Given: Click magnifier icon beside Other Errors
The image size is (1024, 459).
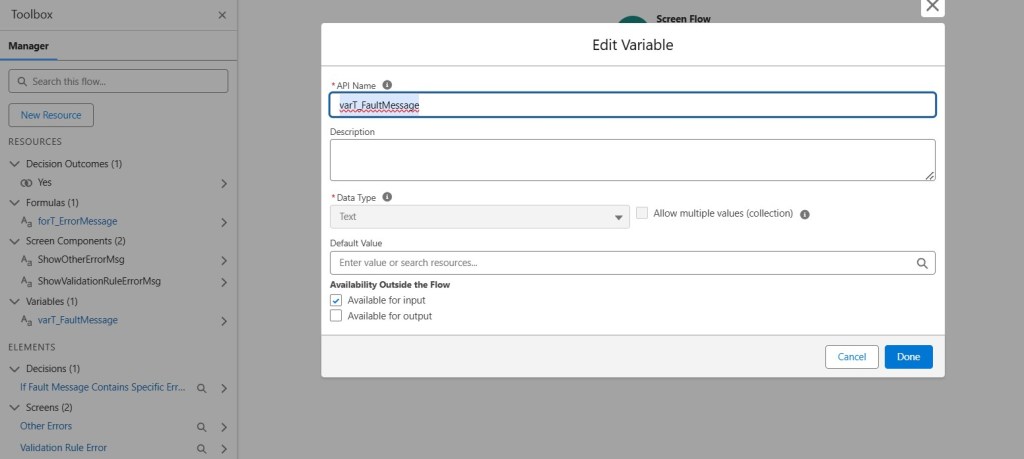Looking at the screenshot, I should pos(201,427).
